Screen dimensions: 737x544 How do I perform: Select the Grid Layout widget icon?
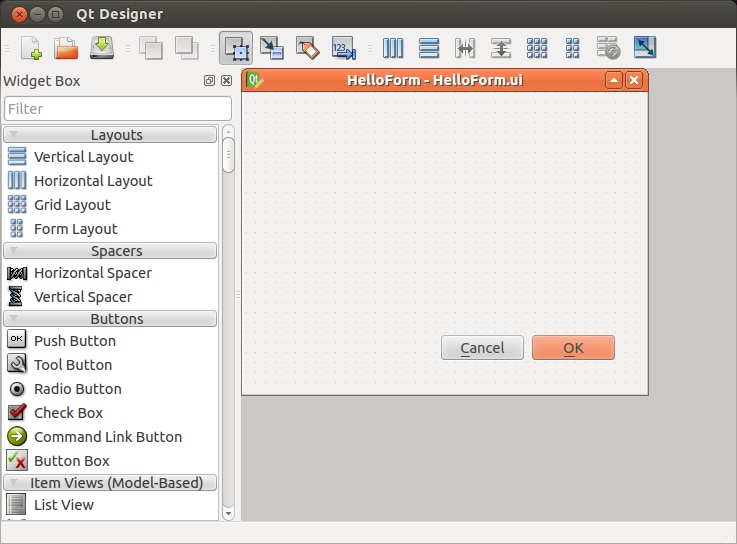(x=17, y=204)
